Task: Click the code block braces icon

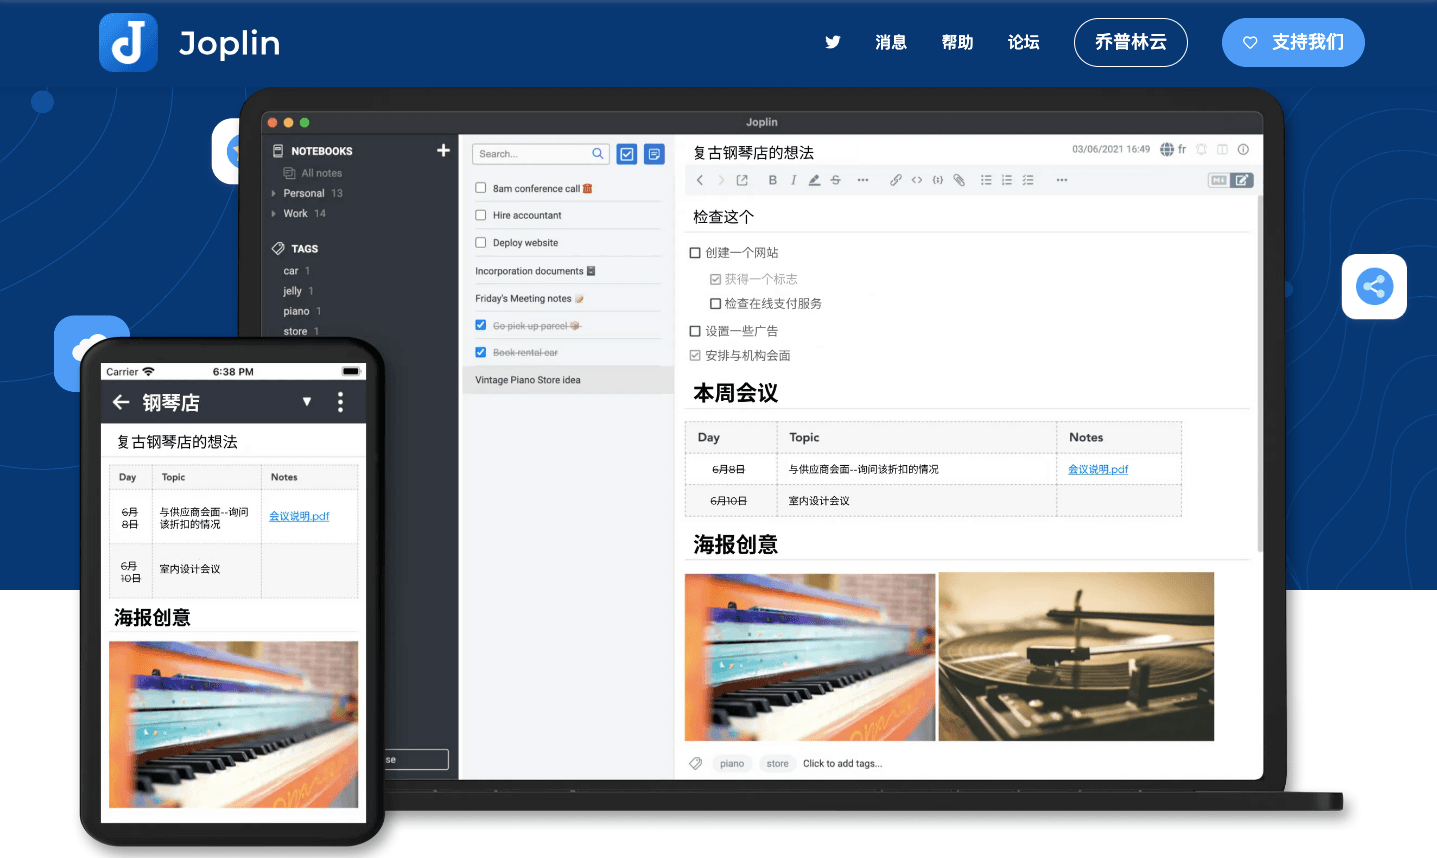Action: click(x=938, y=180)
